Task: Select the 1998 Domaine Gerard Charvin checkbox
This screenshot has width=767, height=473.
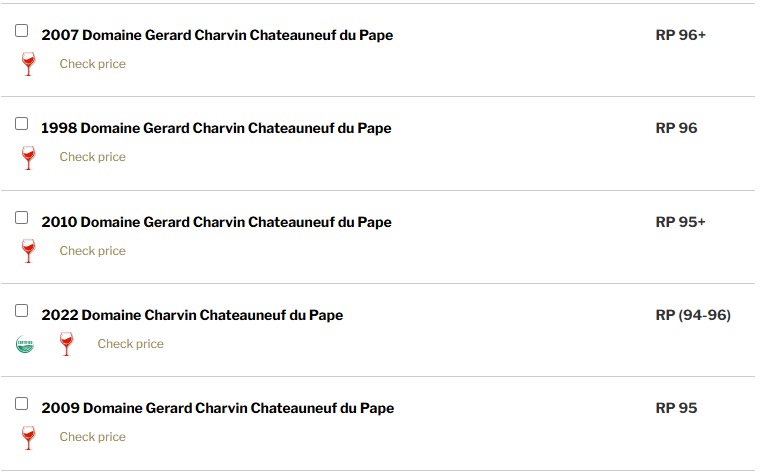Action: pos(22,123)
